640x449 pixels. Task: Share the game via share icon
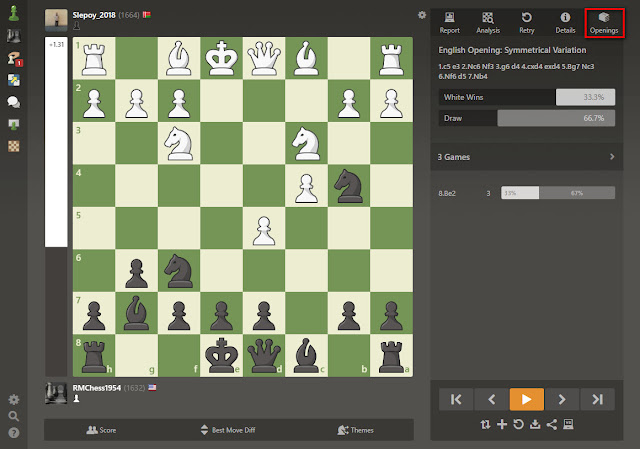pos(552,425)
